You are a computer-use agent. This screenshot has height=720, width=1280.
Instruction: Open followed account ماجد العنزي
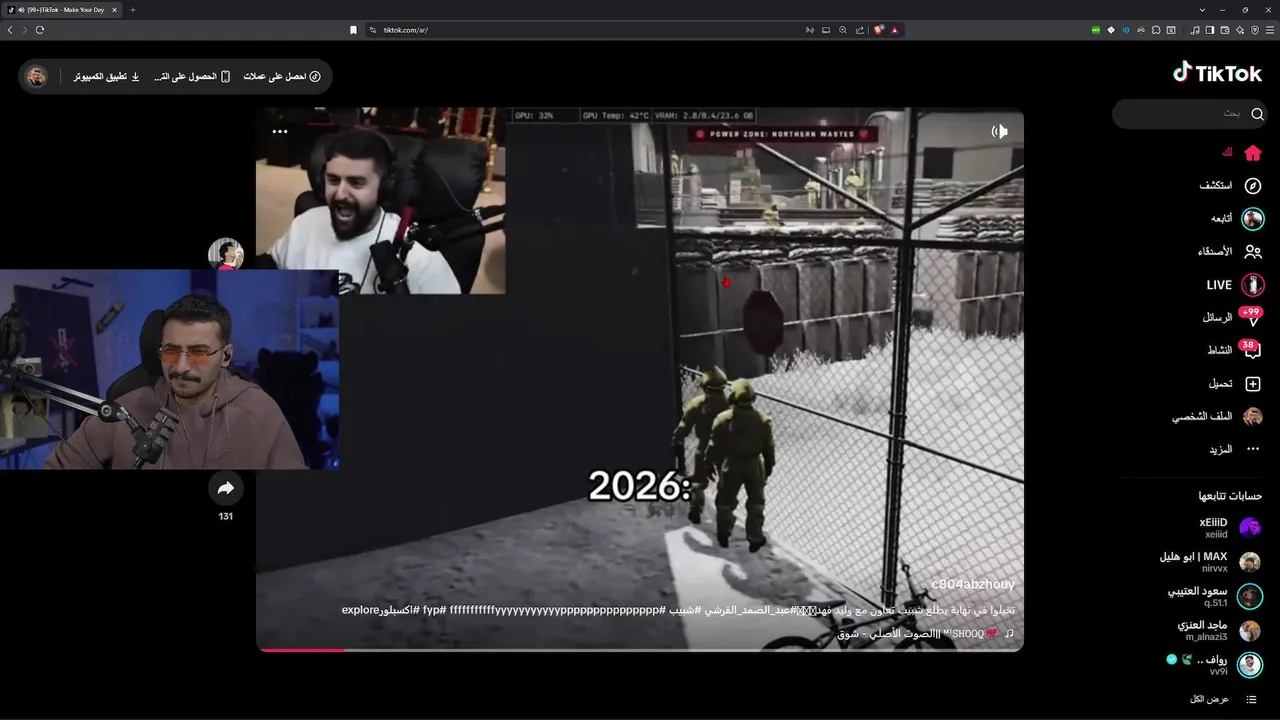(x=1220, y=630)
